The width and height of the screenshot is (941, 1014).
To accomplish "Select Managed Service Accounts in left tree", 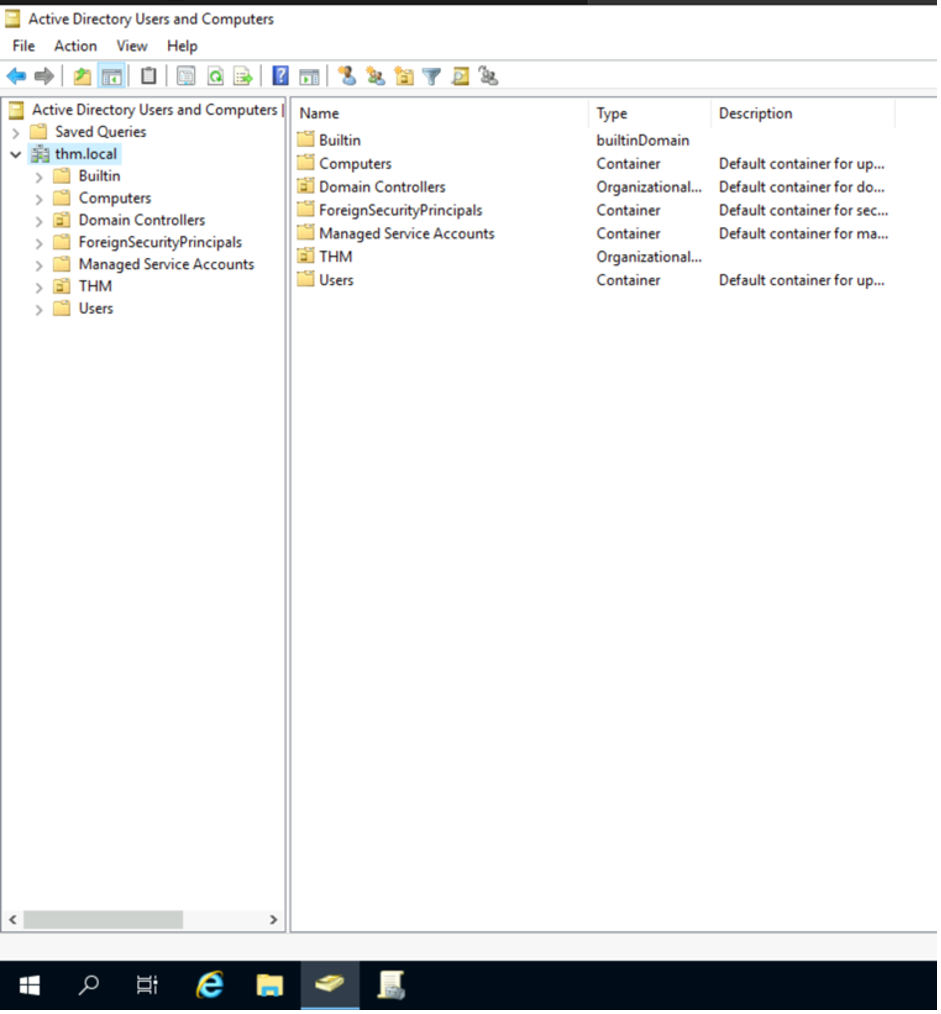I will tap(166, 264).
